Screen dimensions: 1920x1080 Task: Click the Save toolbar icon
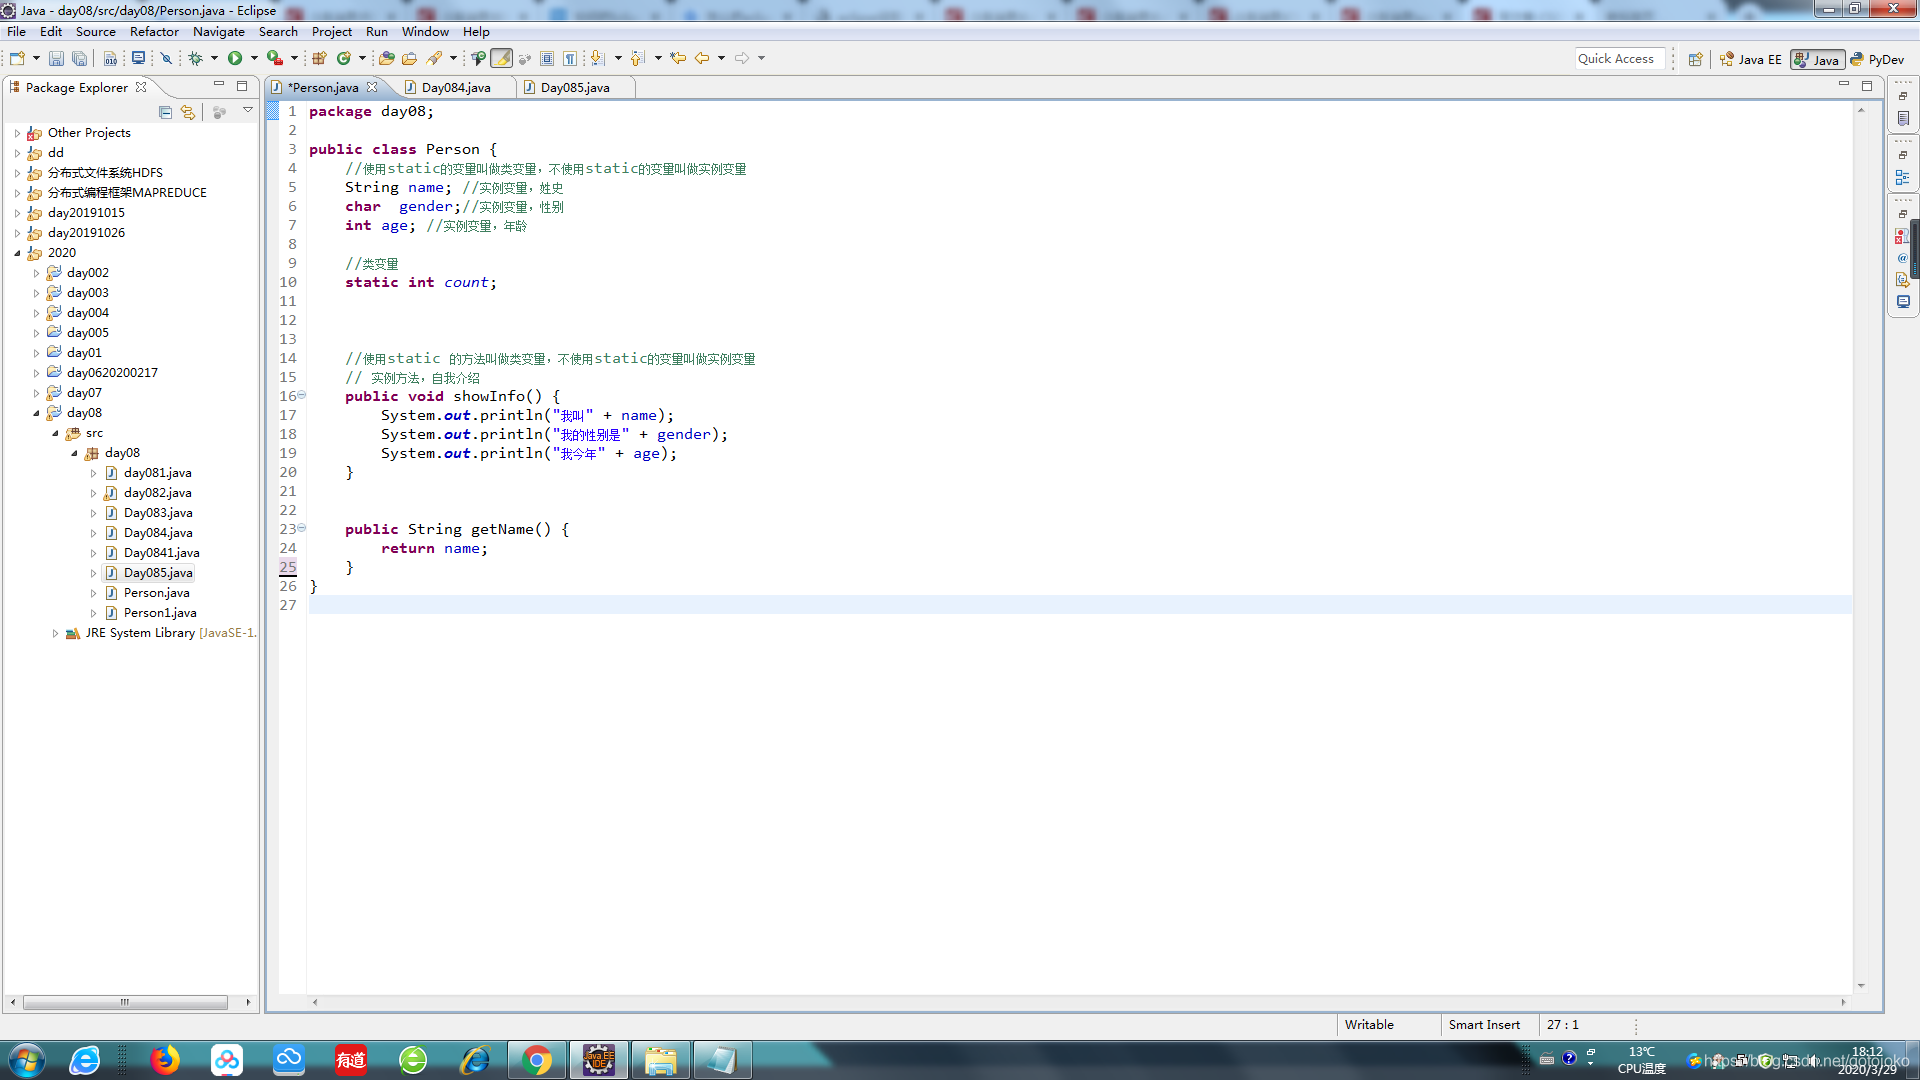(x=56, y=59)
